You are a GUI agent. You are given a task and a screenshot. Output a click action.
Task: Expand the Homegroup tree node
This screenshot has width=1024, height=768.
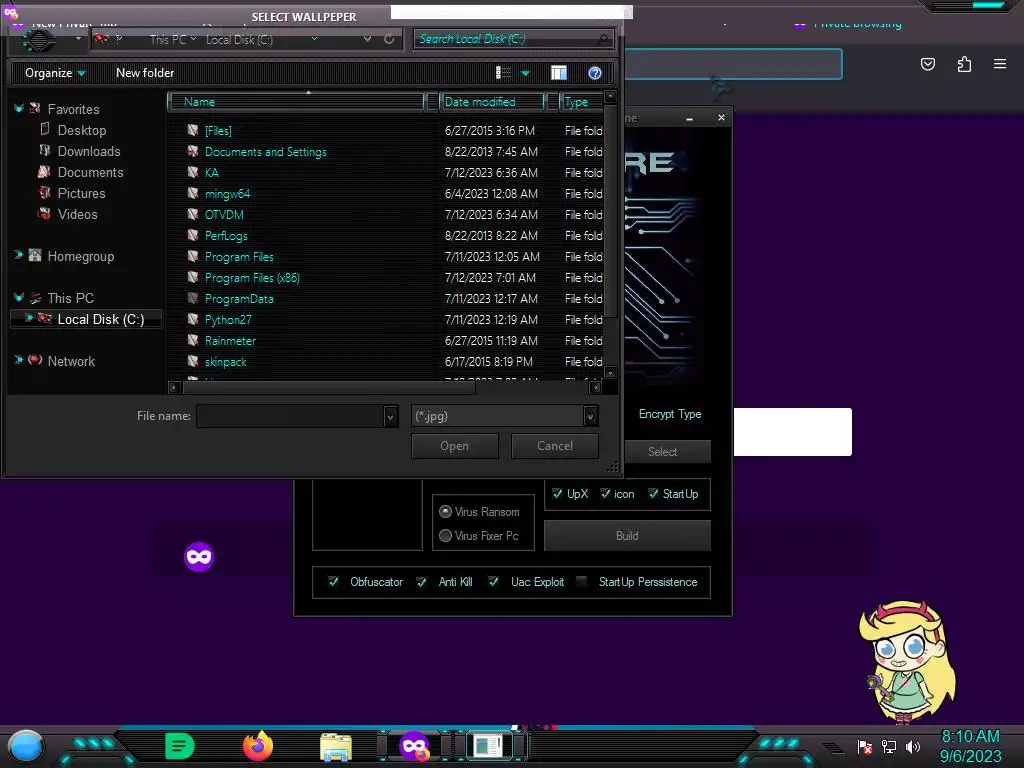(18, 255)
